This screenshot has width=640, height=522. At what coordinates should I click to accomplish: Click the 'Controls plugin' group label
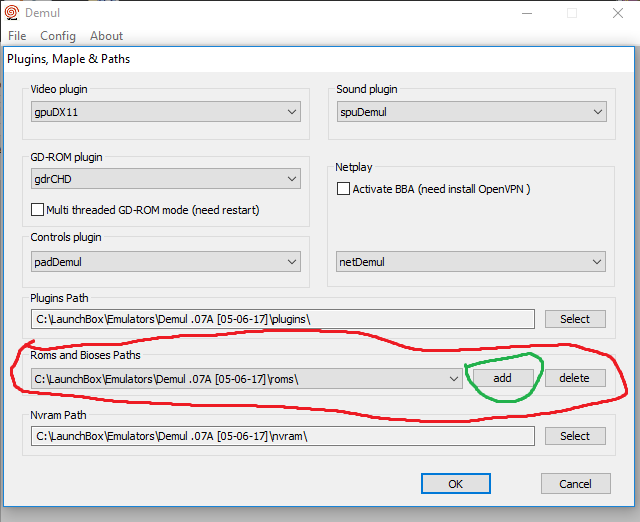tap(66, 237)
